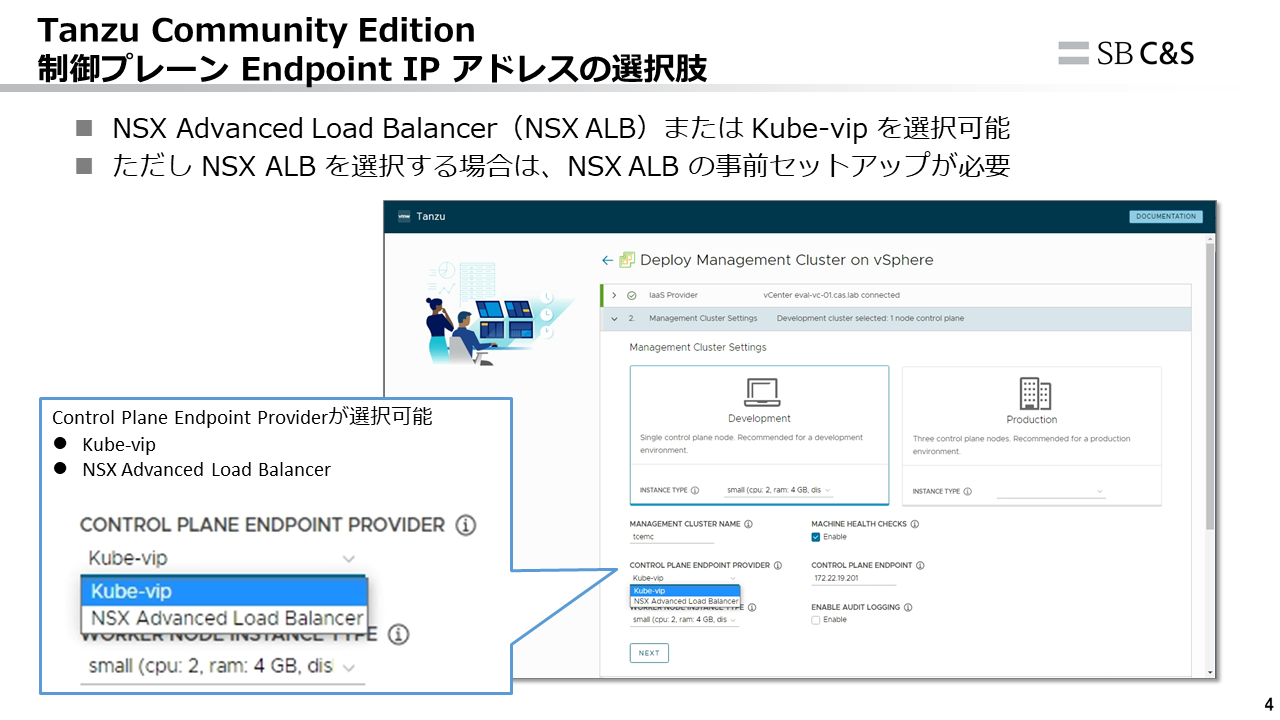
Task: Click 'Development cluster selected: 1 node control plane'
Action: [870, 319]
